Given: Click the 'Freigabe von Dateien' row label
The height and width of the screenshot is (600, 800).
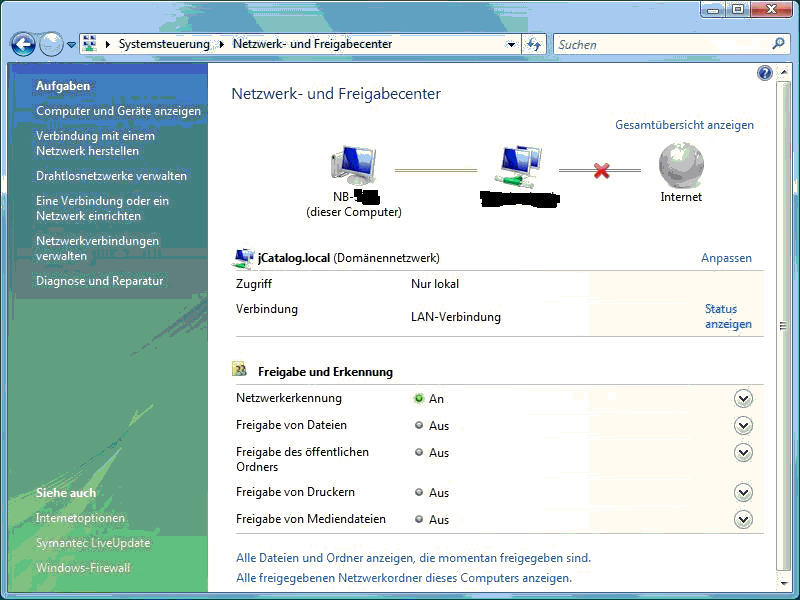Looking at the screenshot, I should point(291,425).
